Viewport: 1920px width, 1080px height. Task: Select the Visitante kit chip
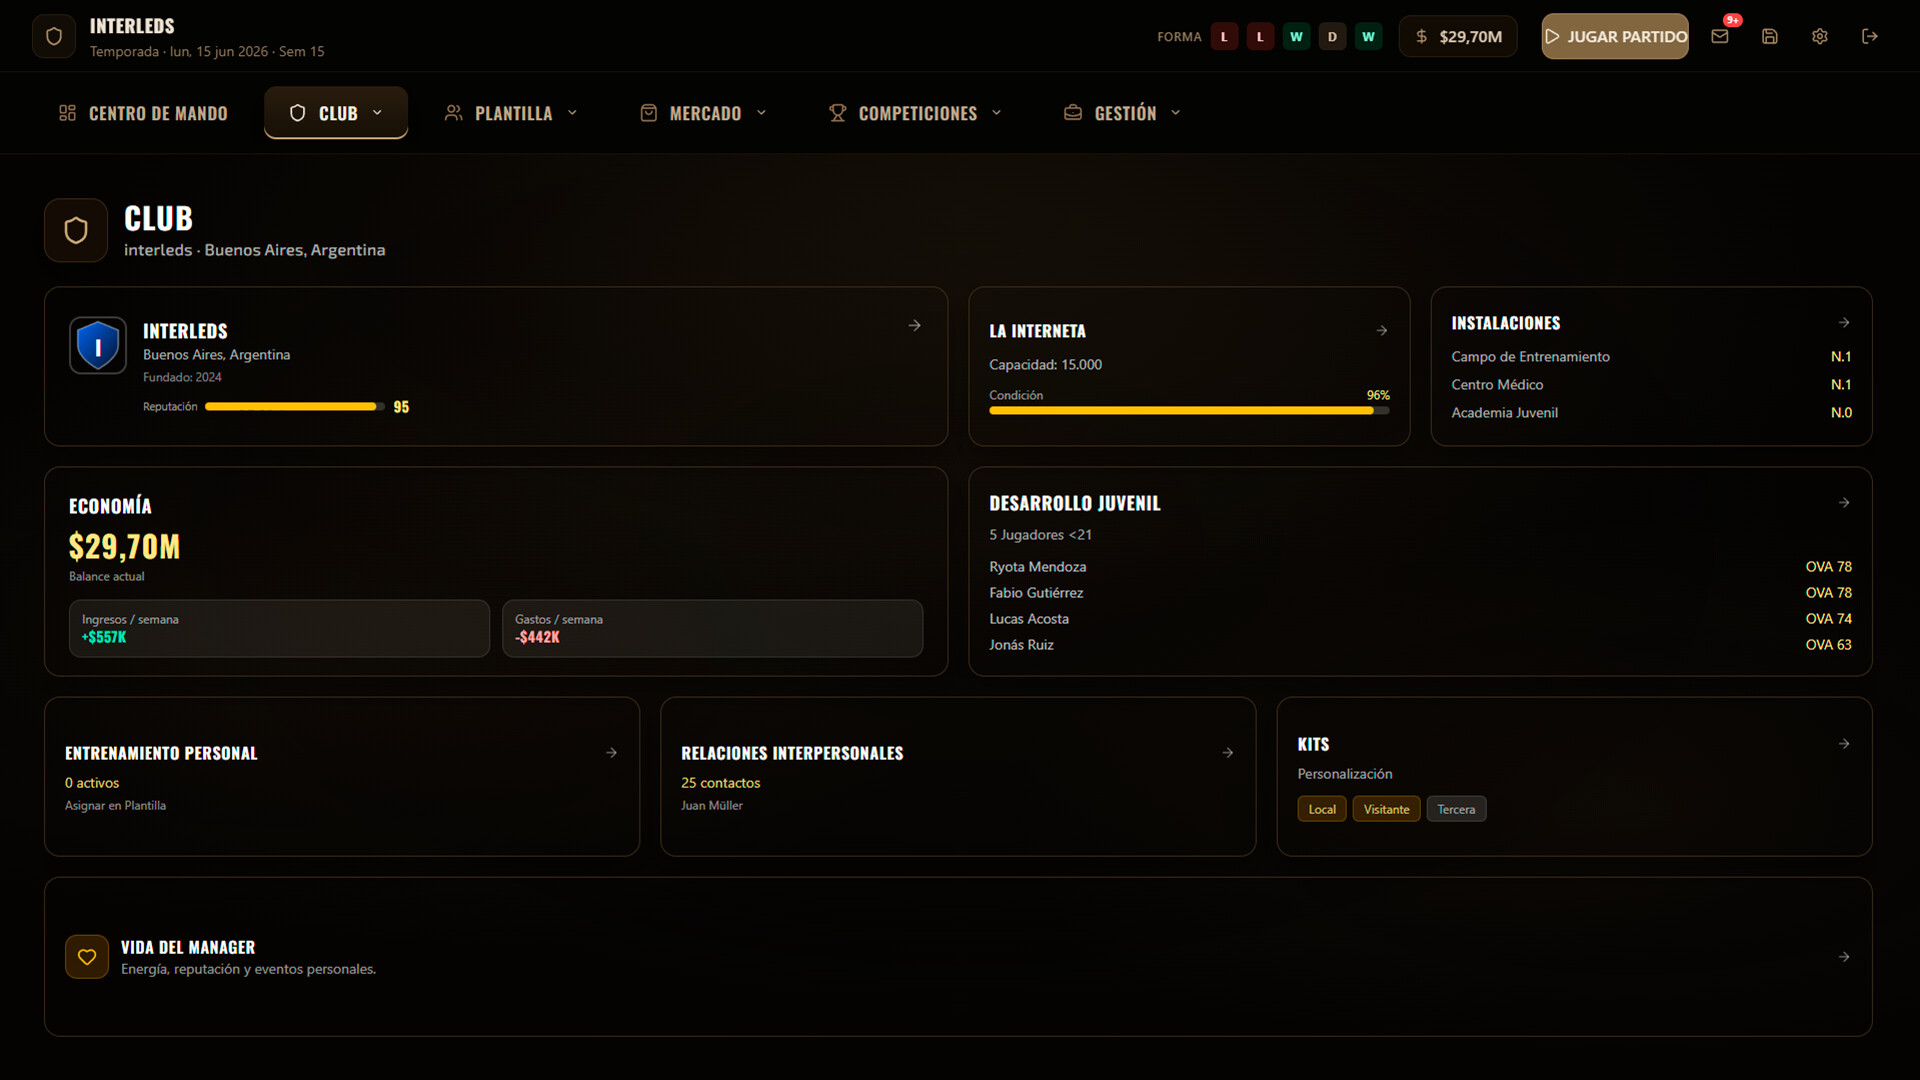1386,809
